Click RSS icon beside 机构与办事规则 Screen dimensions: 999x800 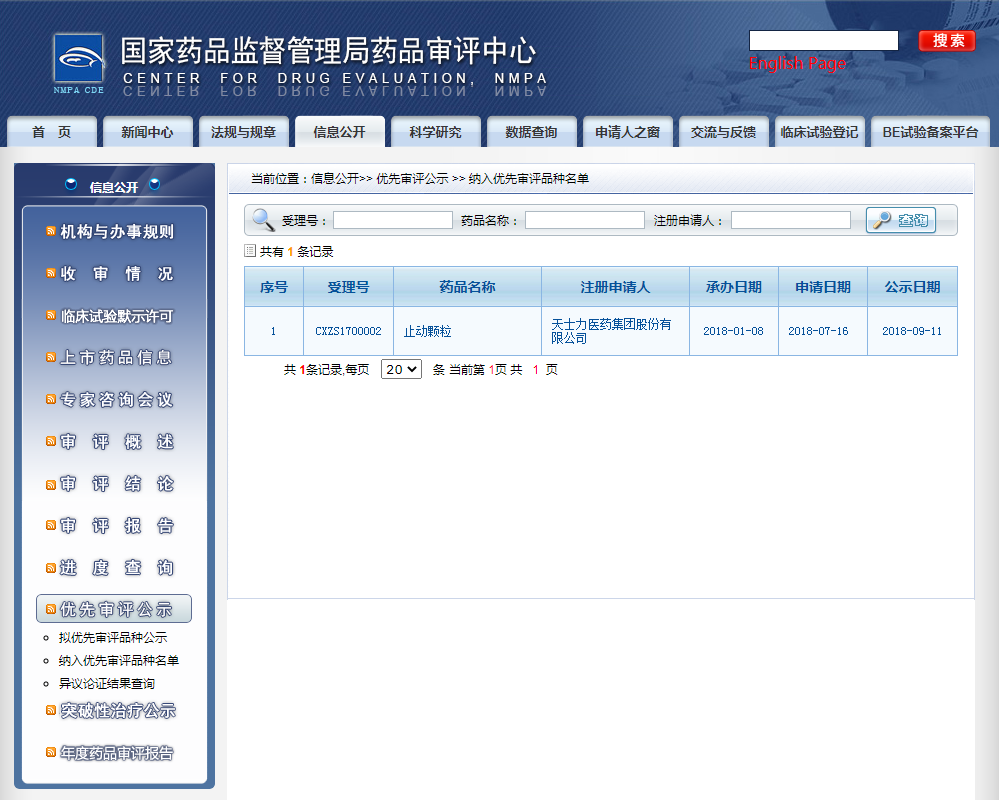pyautogui.click(x=51, y=232)
